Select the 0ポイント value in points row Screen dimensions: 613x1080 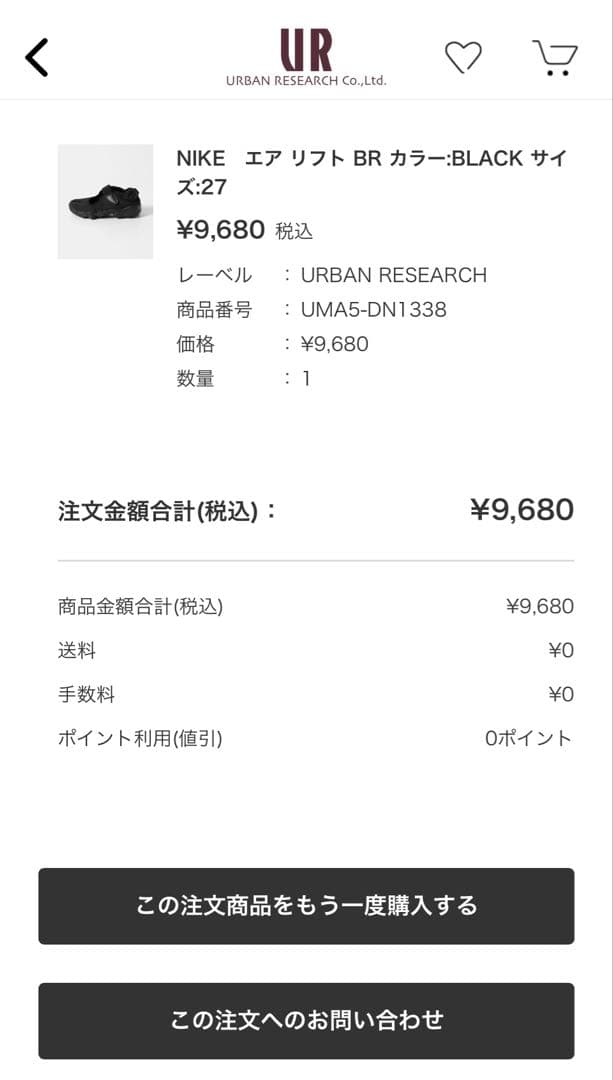tap(531, 738)
